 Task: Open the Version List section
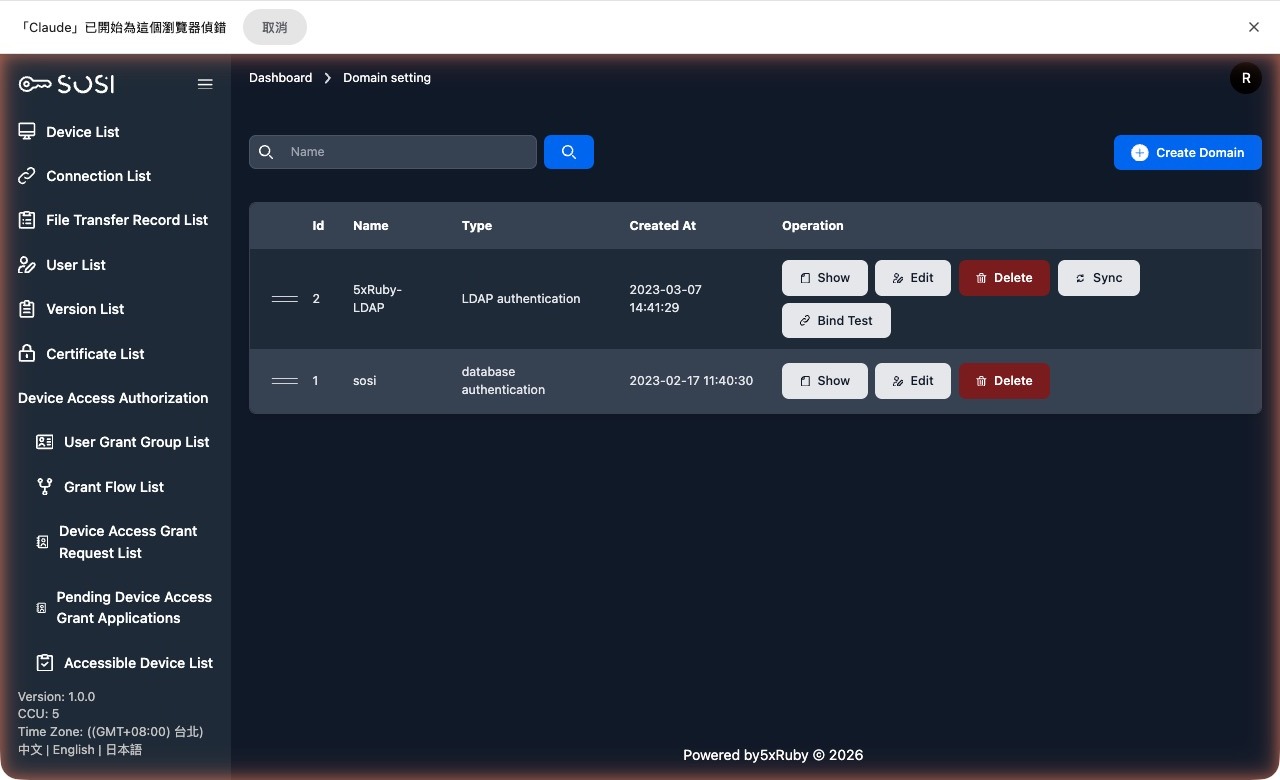pos(85,308)
